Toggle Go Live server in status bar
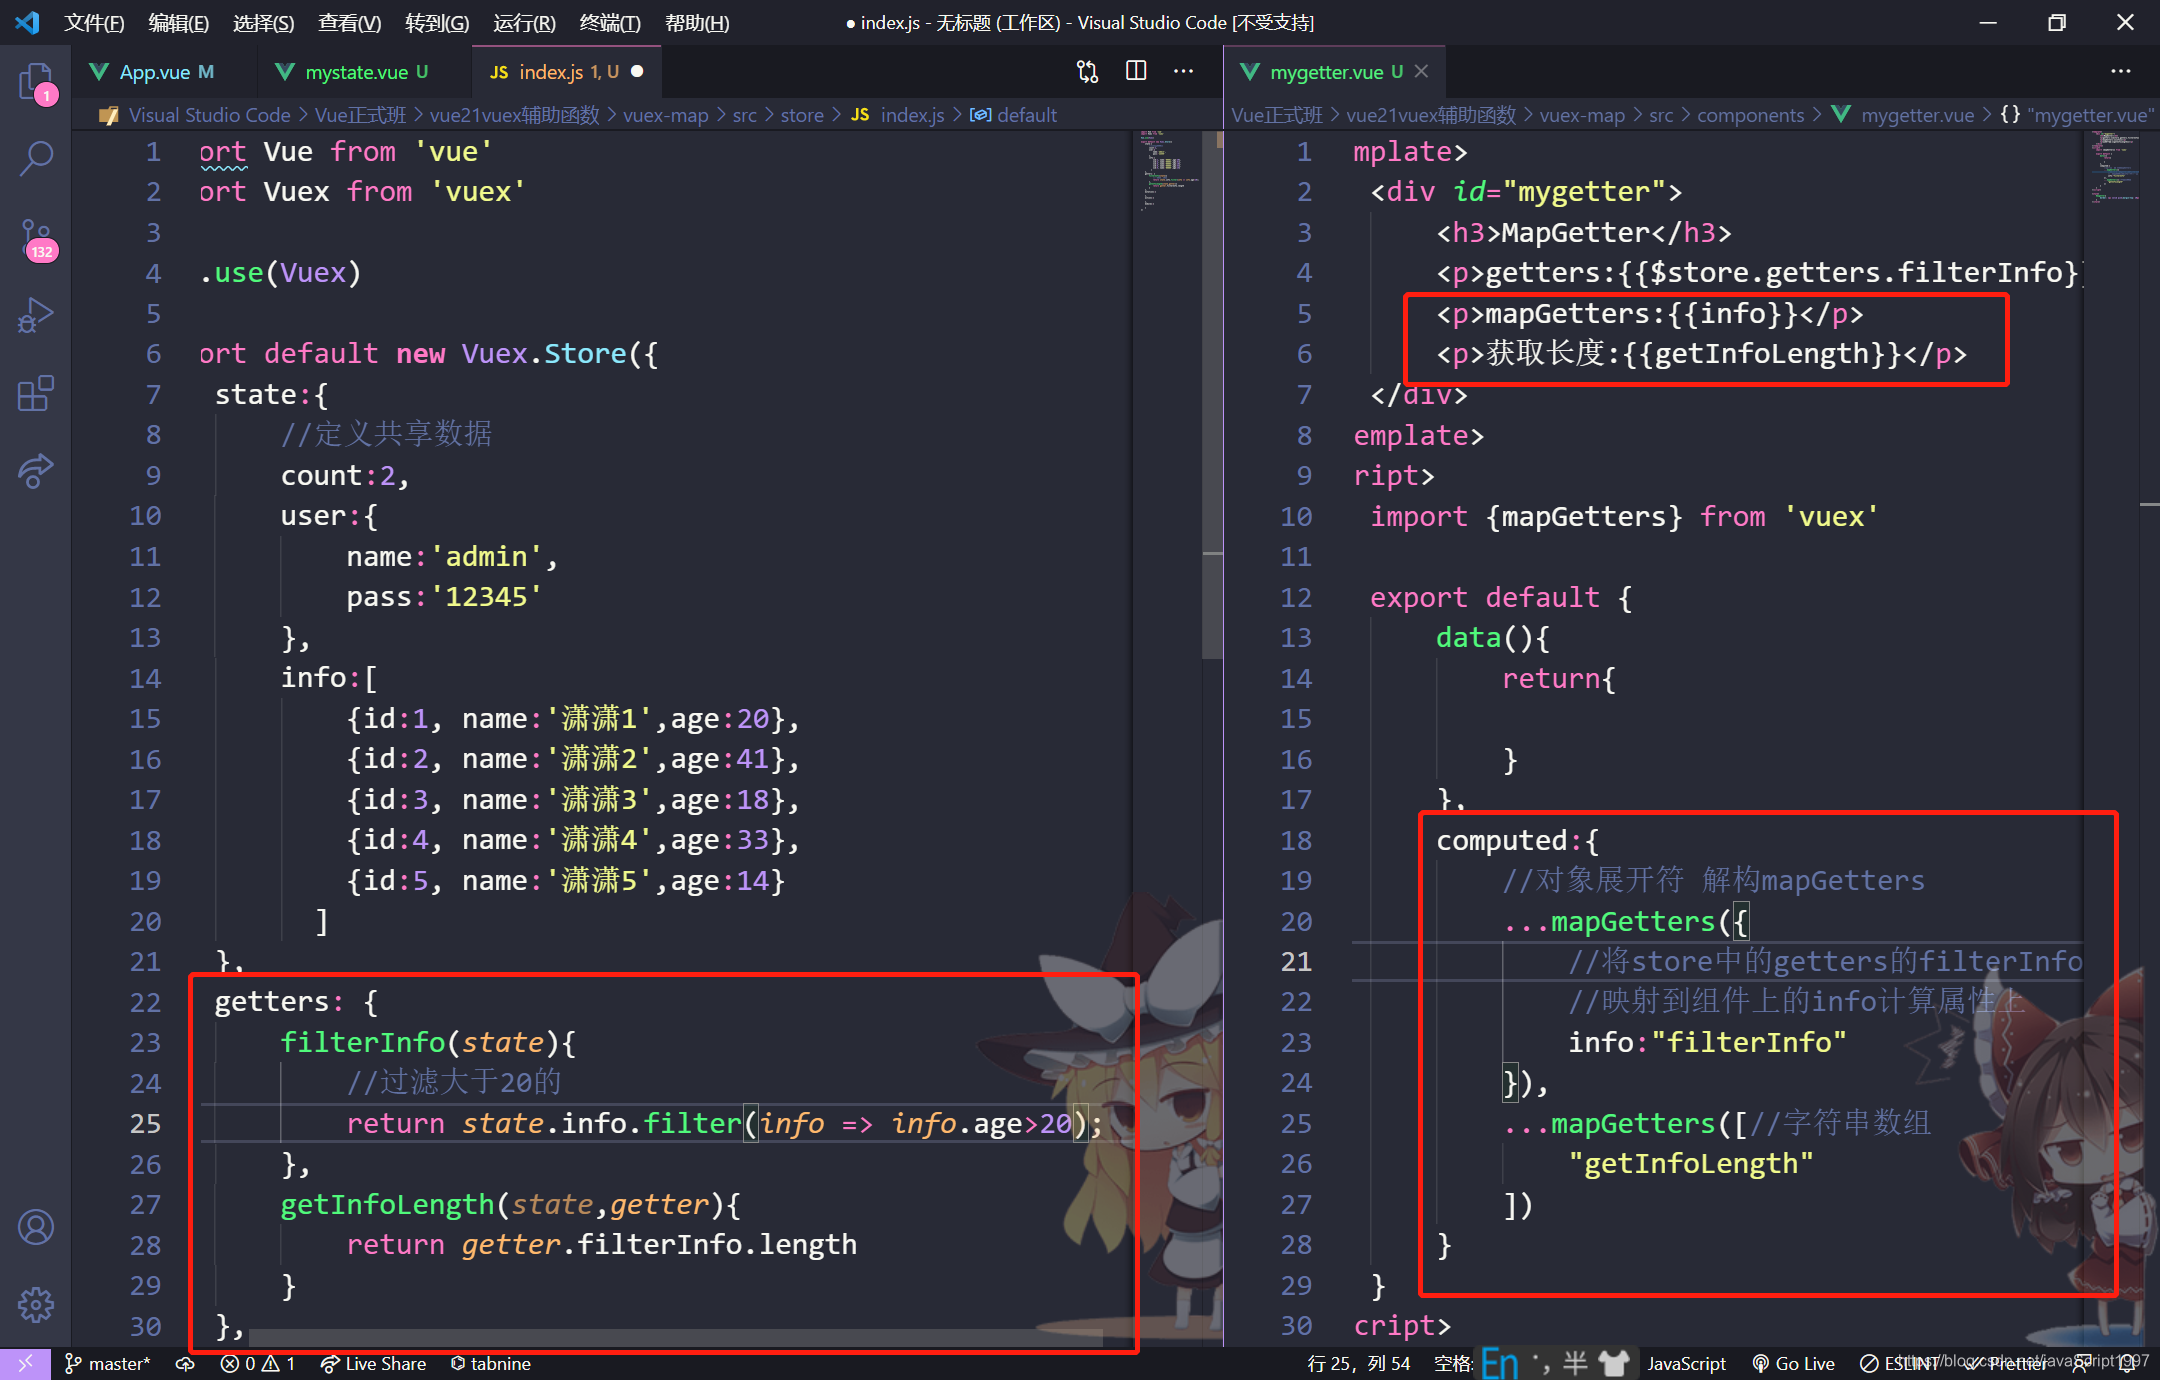This screenshot has height=1380, width=2160. [1794, 1363]
